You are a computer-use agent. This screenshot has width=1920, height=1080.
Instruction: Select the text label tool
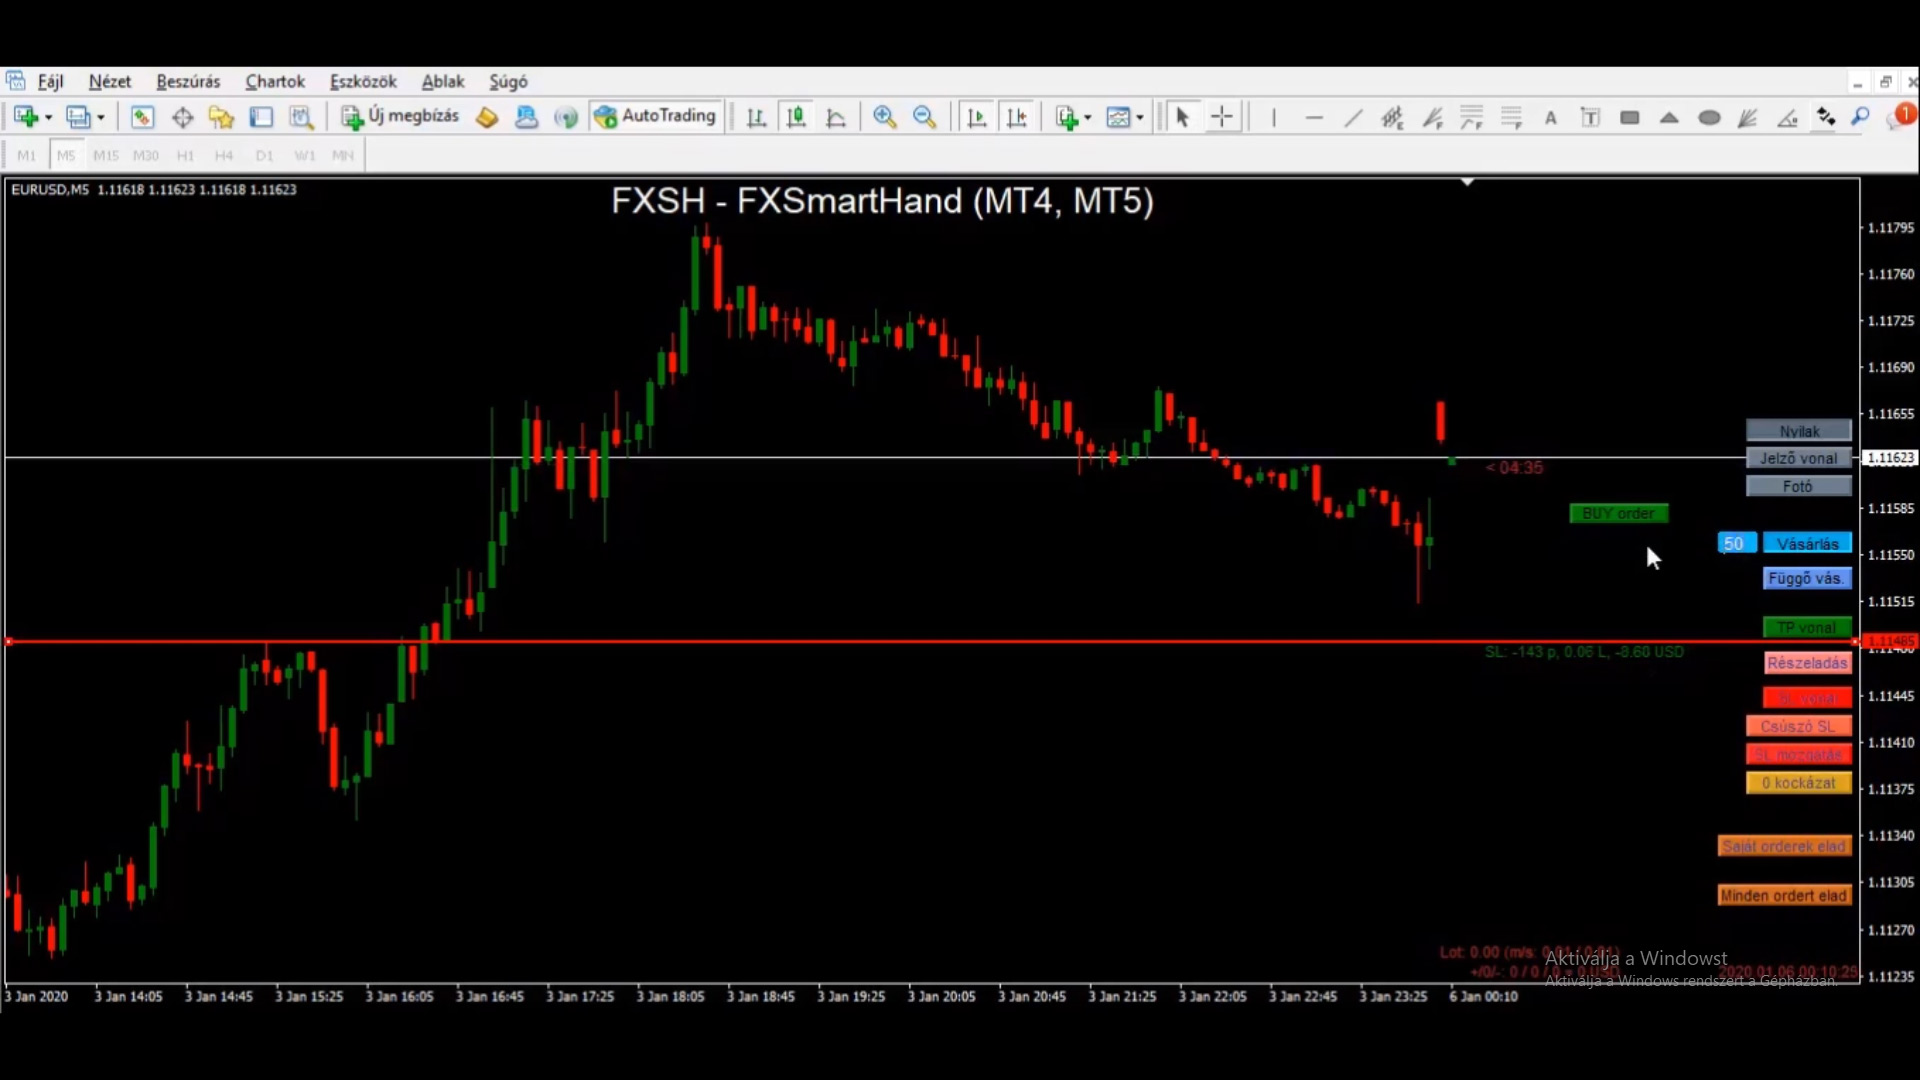click(x=1590, y=117)
